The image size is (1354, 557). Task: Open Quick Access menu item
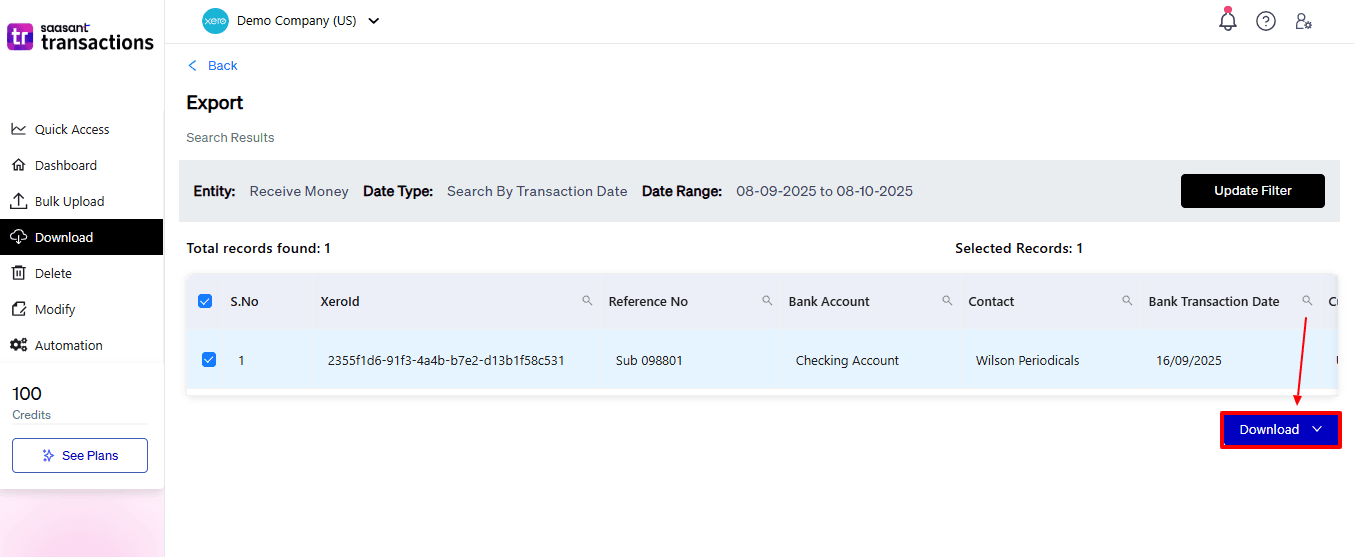click(81, 129)
